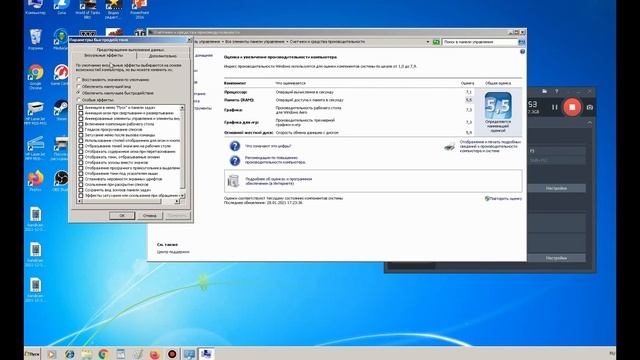Image resolution: width=640 pixels, height=360 pixels.
Task: Open Firefox from the taskbar
Action: click(155, 354)
